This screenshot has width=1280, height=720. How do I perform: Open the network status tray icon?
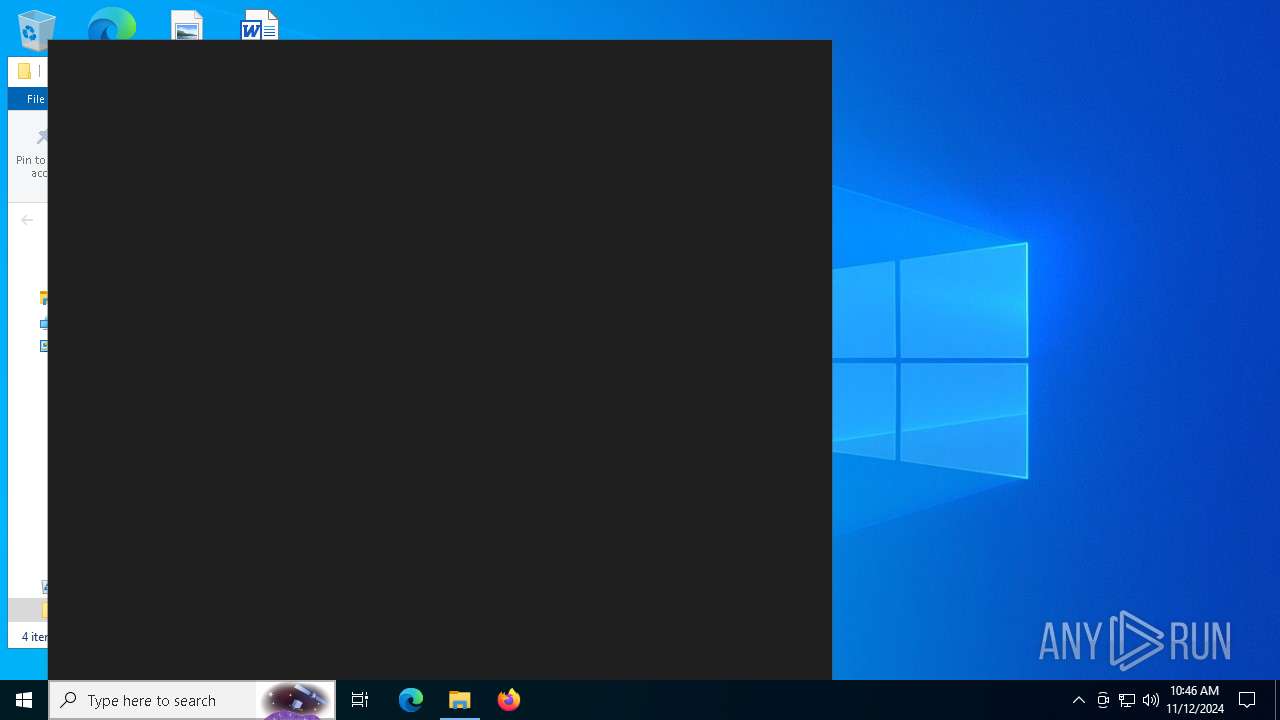(1127, 700)
